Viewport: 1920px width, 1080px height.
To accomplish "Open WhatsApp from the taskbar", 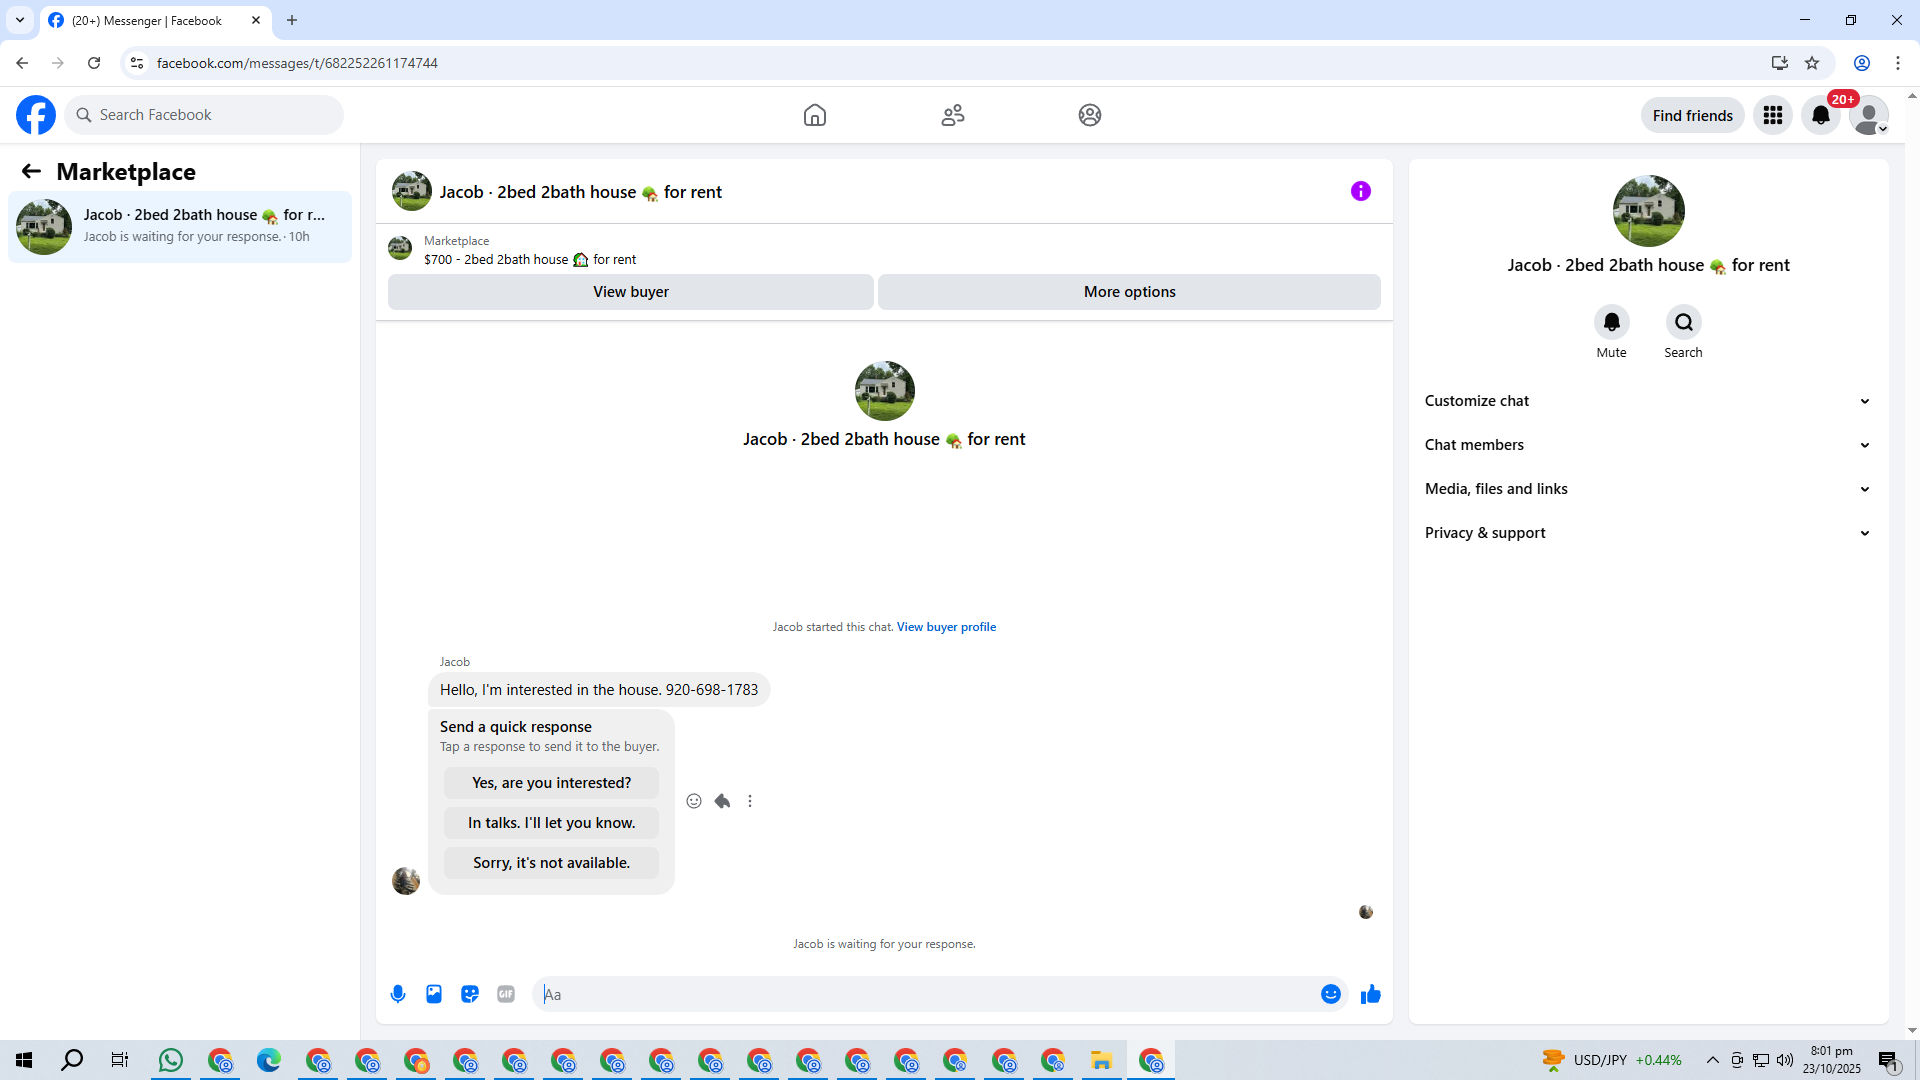I will point(171,1060).
